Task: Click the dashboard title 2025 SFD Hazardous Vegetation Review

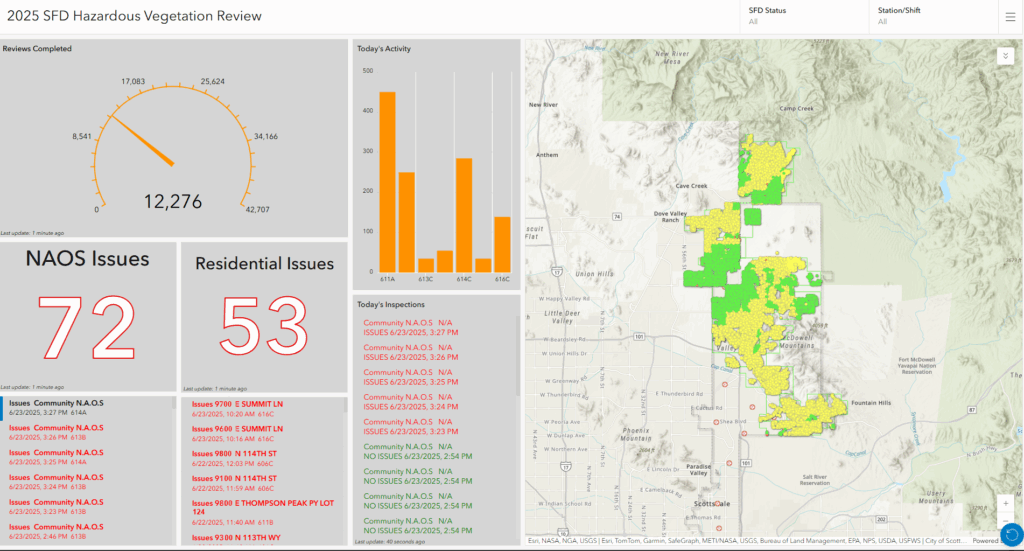Action: click(135, 16)
